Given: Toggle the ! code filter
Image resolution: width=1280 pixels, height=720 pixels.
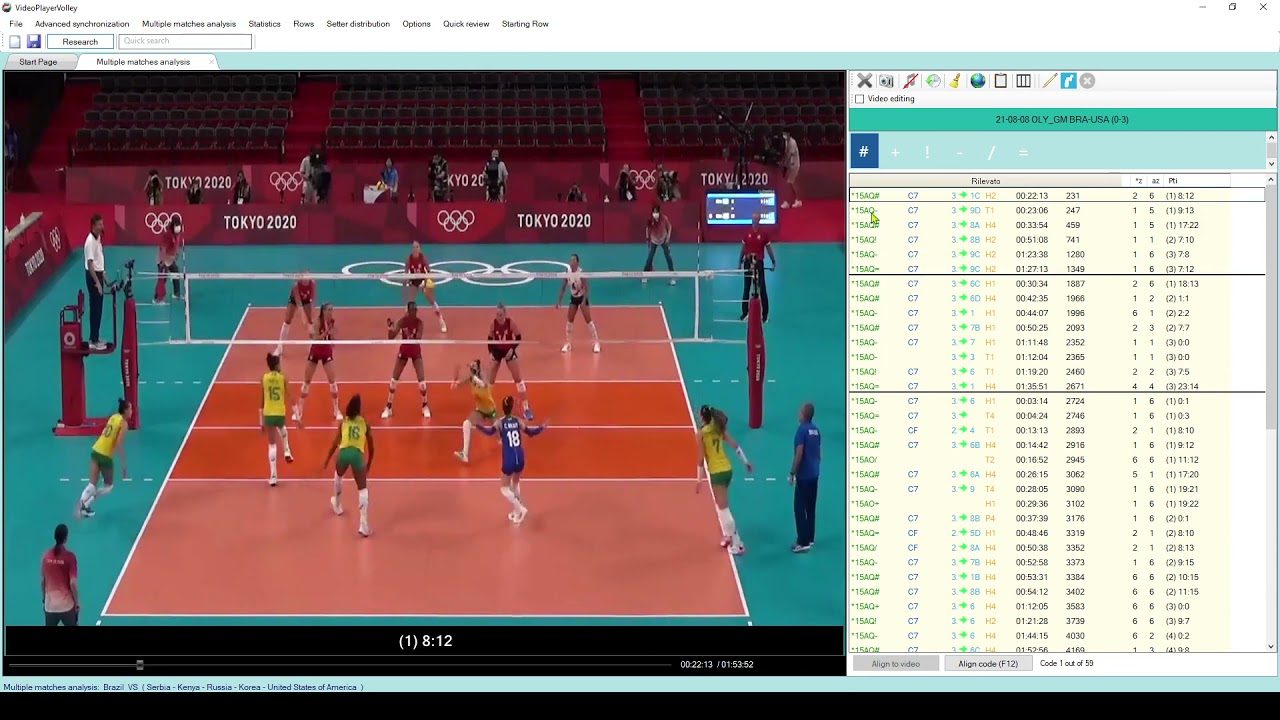Looking at the screenshot, I should tap(927, 151).
